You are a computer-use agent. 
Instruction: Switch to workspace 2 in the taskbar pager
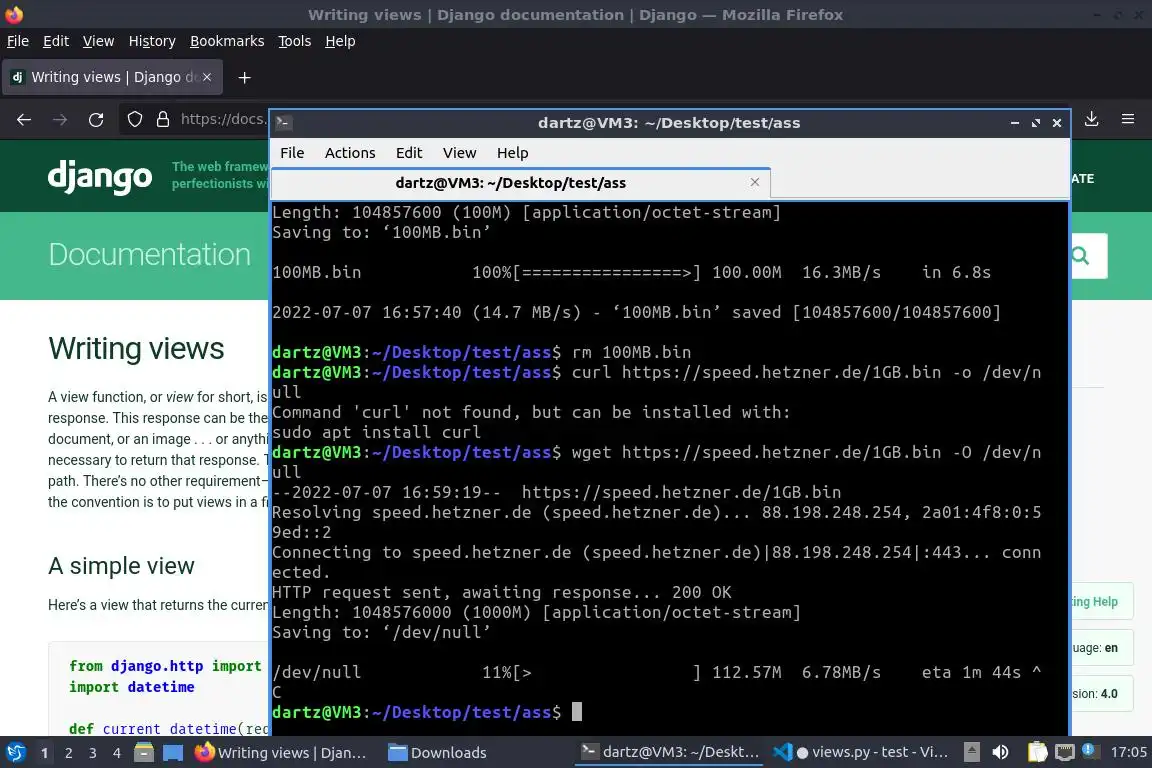[69, 753]
